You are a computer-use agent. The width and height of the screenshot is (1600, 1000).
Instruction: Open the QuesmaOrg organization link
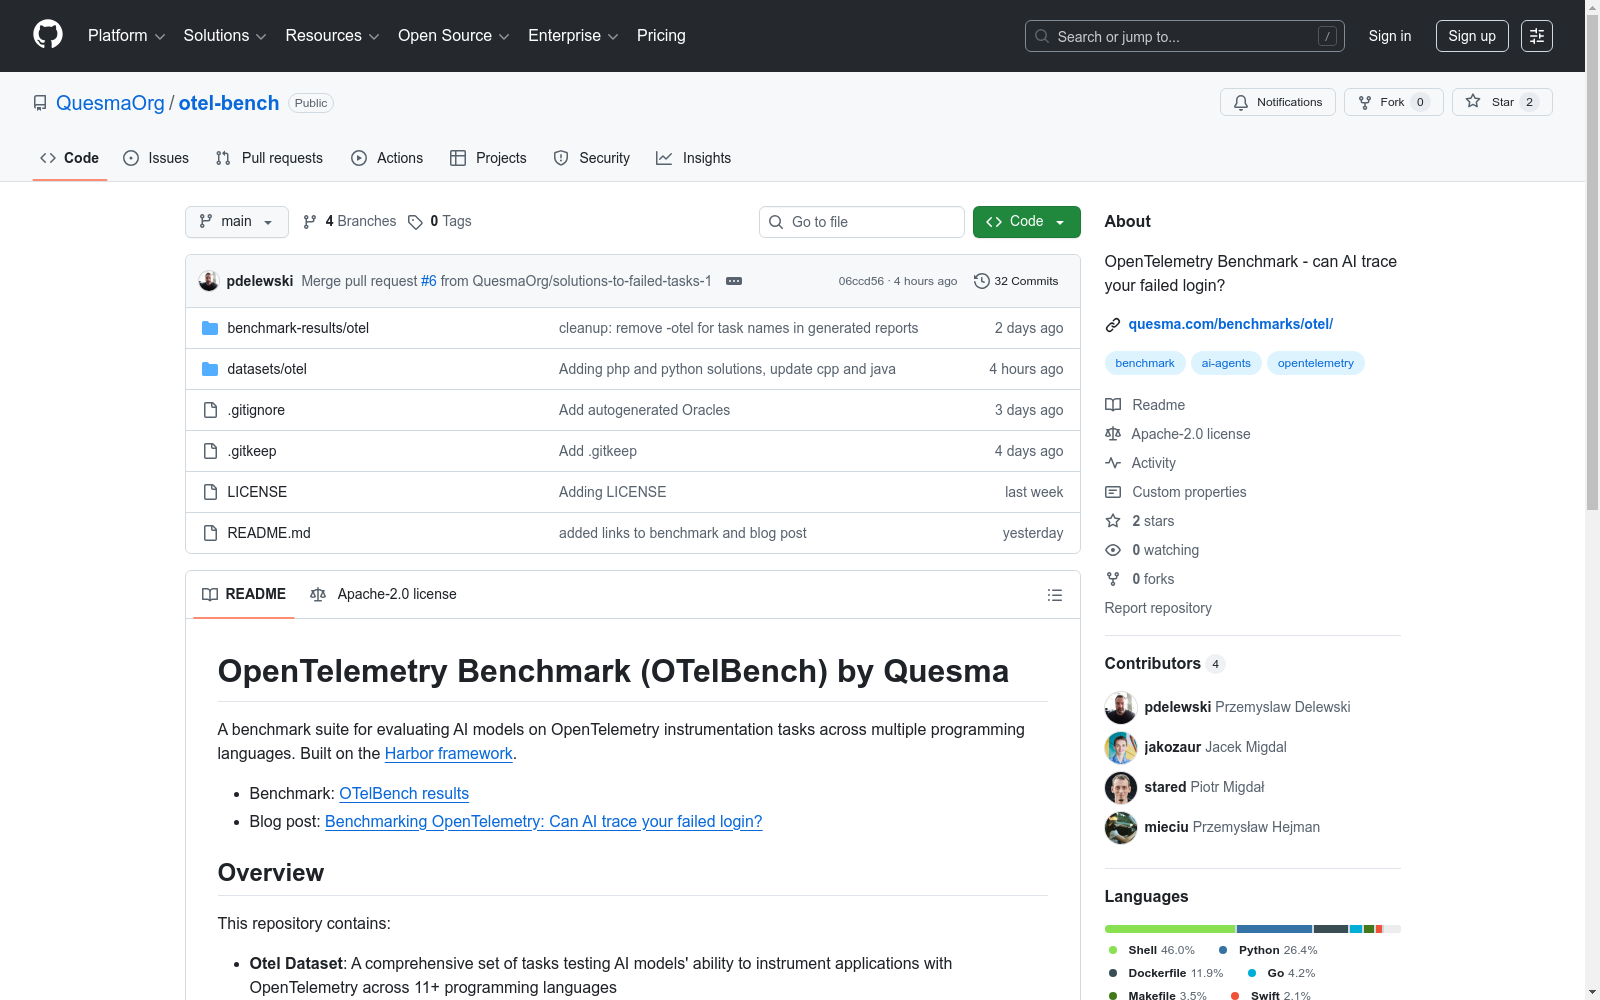(110, 103)
